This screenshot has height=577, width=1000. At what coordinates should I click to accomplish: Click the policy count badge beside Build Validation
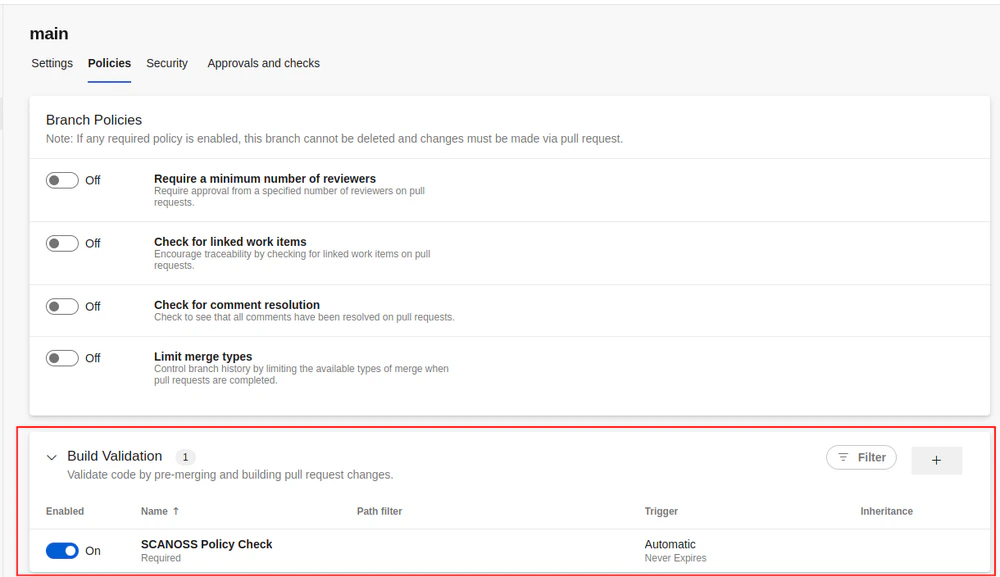(185, 456)
